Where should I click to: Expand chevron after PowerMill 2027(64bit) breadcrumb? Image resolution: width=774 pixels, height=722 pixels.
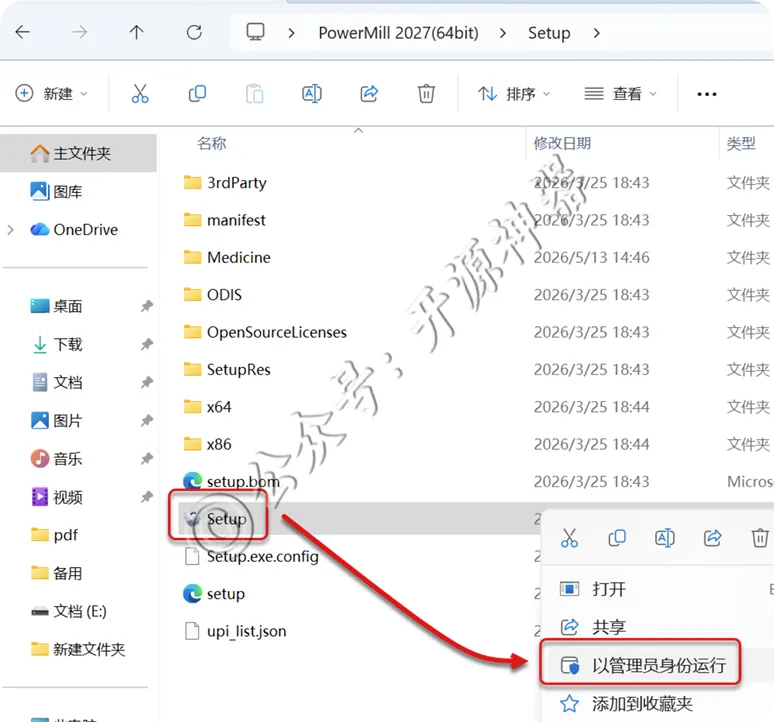503,33
